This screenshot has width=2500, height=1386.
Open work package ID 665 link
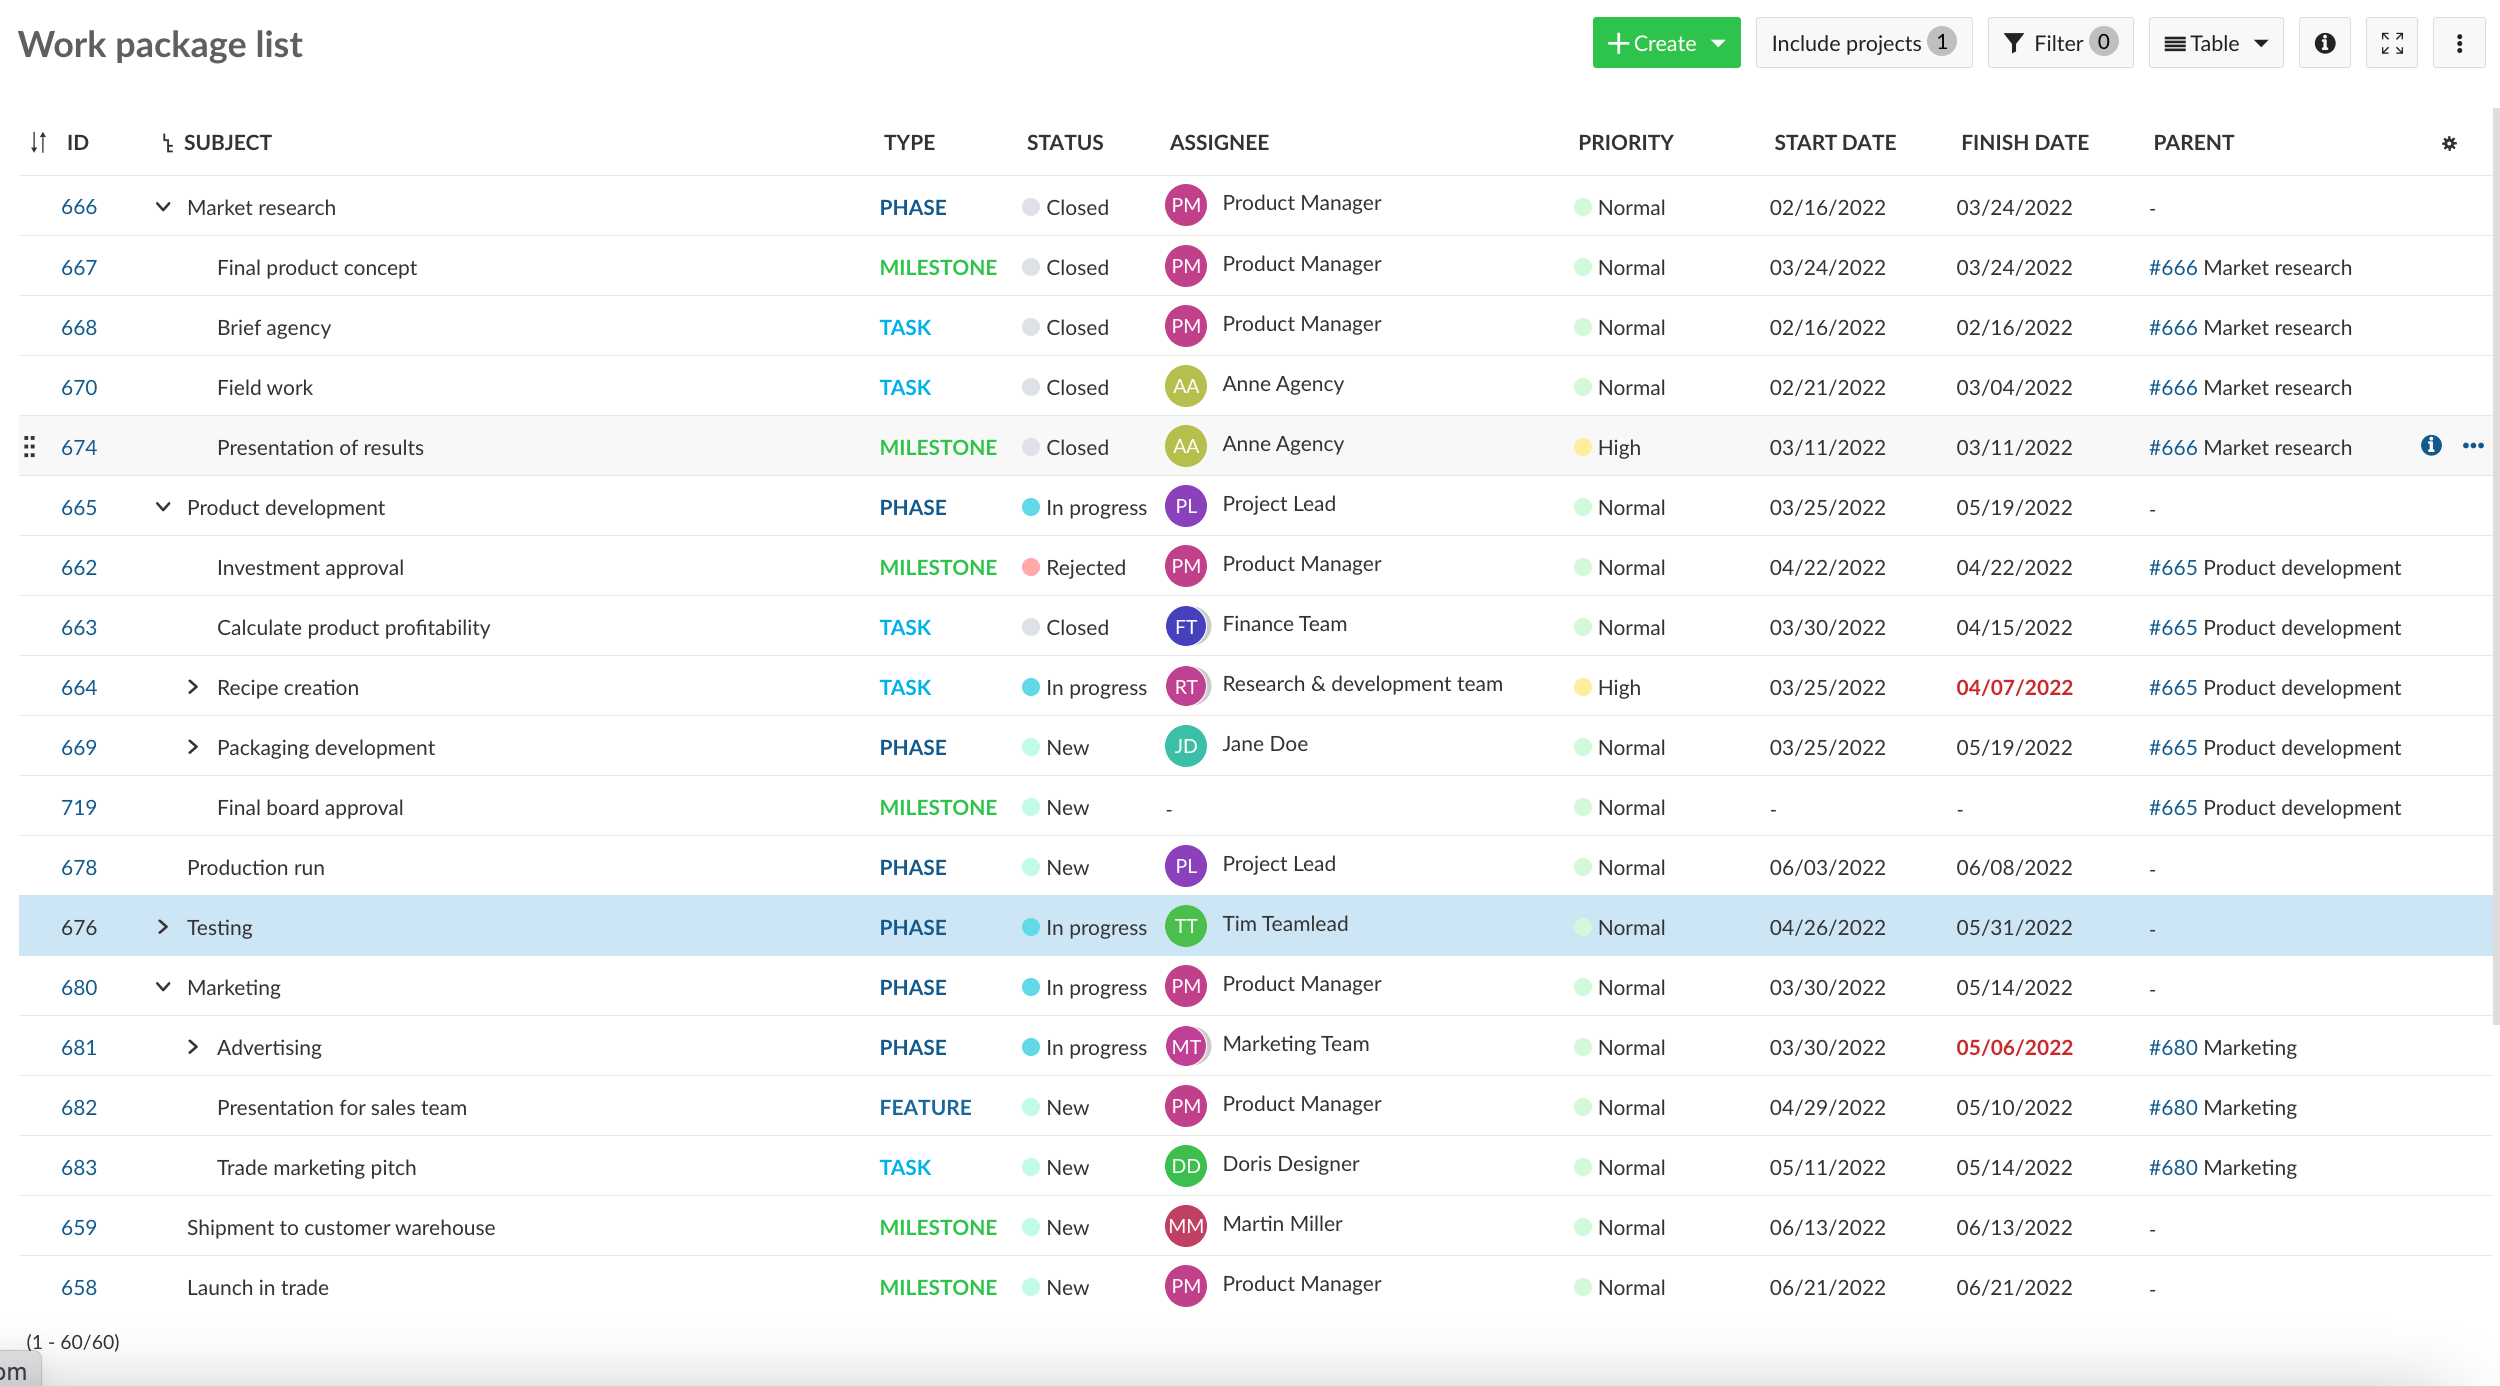click(79, 507)
